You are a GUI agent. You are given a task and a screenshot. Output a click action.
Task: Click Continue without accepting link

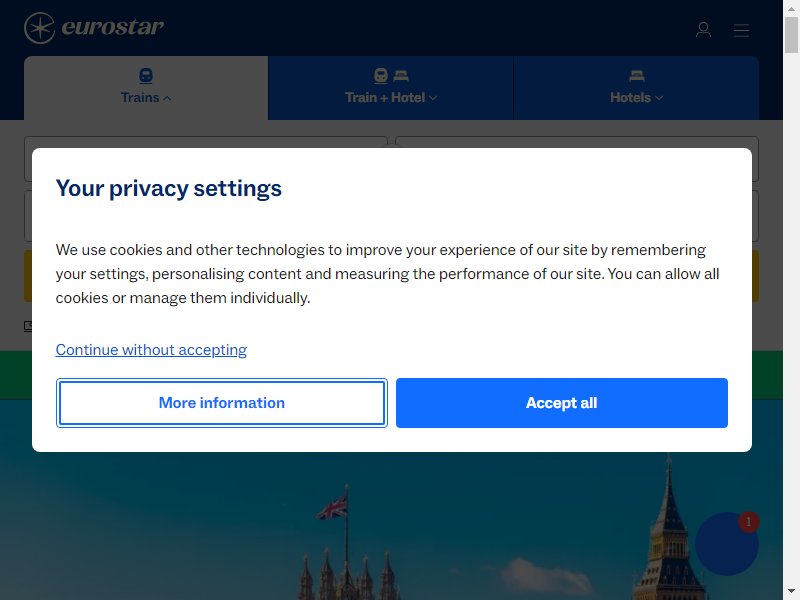[x=151, y=350]
